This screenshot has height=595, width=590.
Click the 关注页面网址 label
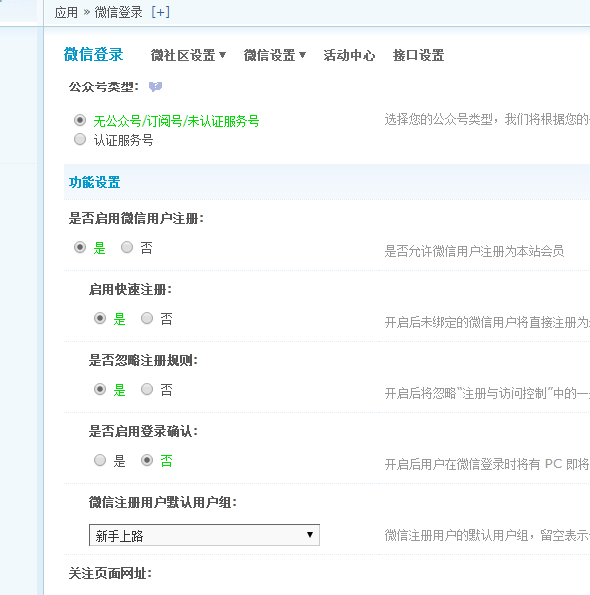click(110, 573)
